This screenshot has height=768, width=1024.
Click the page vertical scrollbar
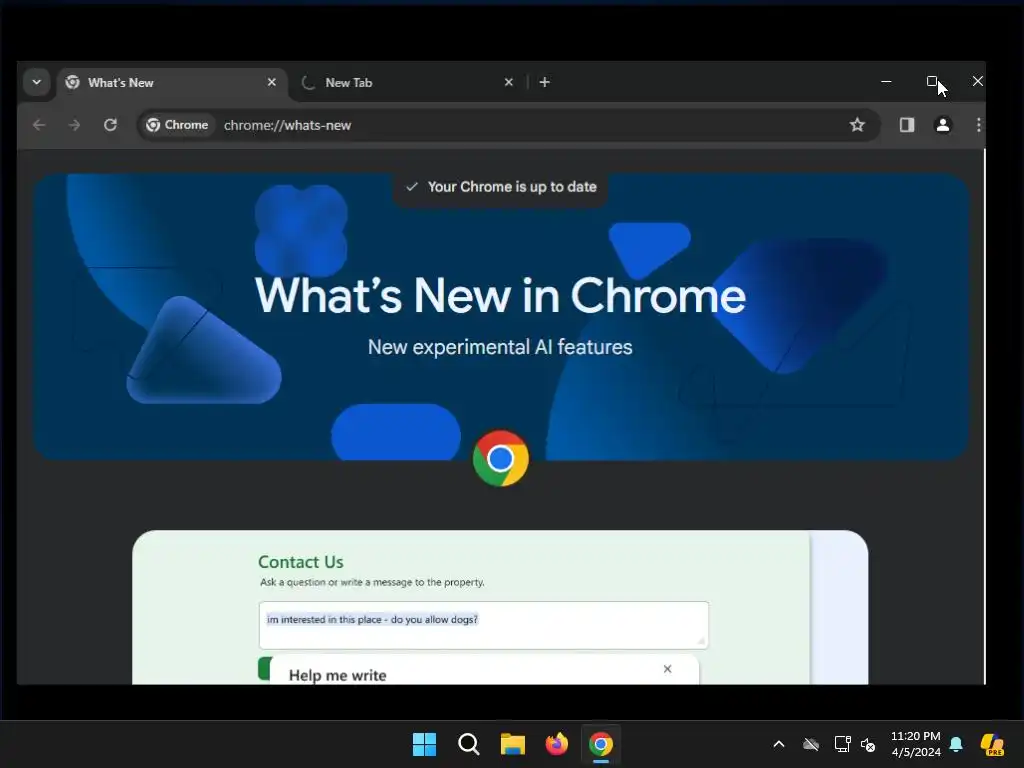(x=984, y=417)
